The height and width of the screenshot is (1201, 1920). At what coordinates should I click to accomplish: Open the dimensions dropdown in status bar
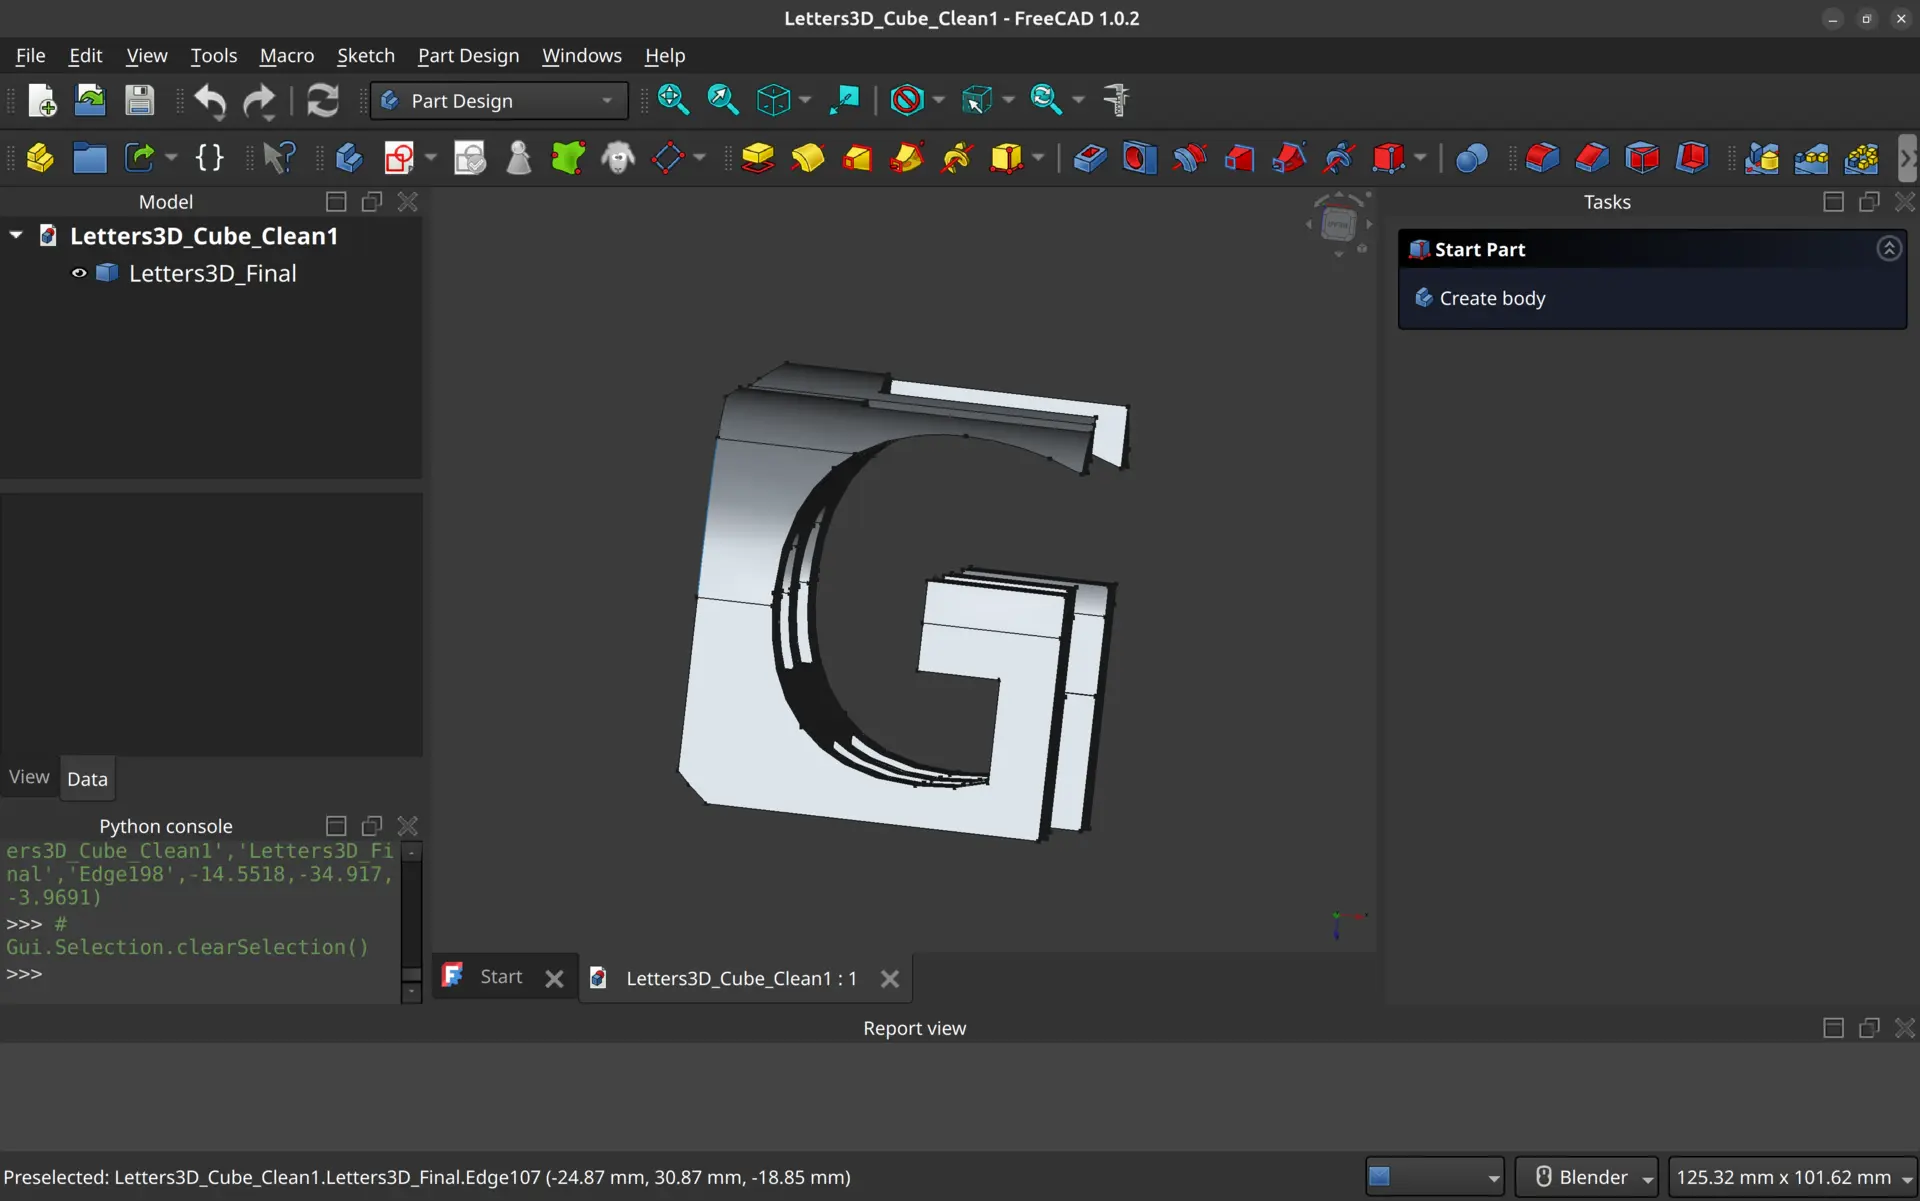[x=1793, y=1177]
